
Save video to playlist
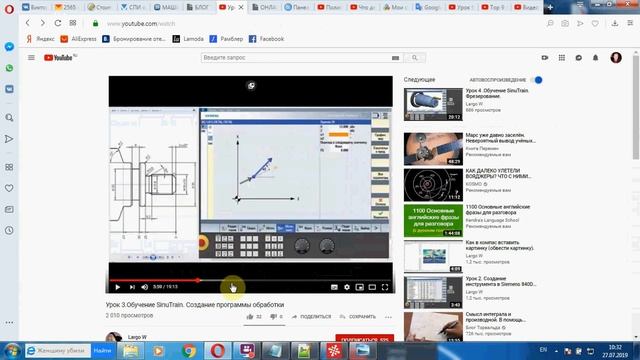(358, 317)
